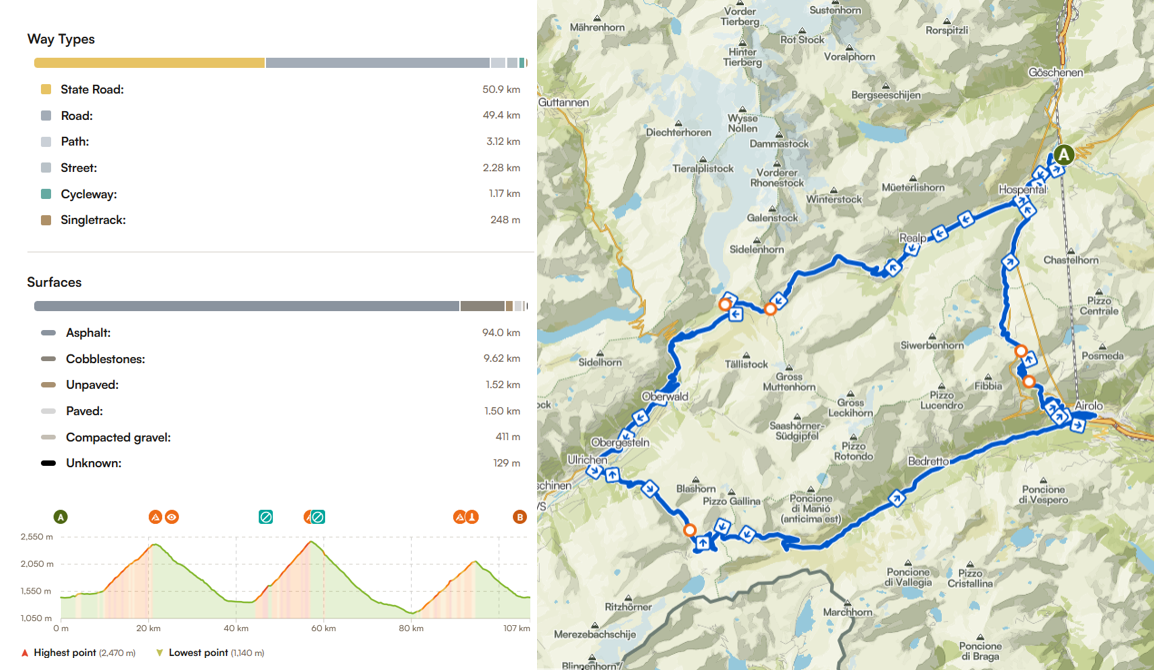Click the yellow State Road color swatch
Image resolution: width=1154 pixels, height=670 pixels.
(x=46, y=90)
